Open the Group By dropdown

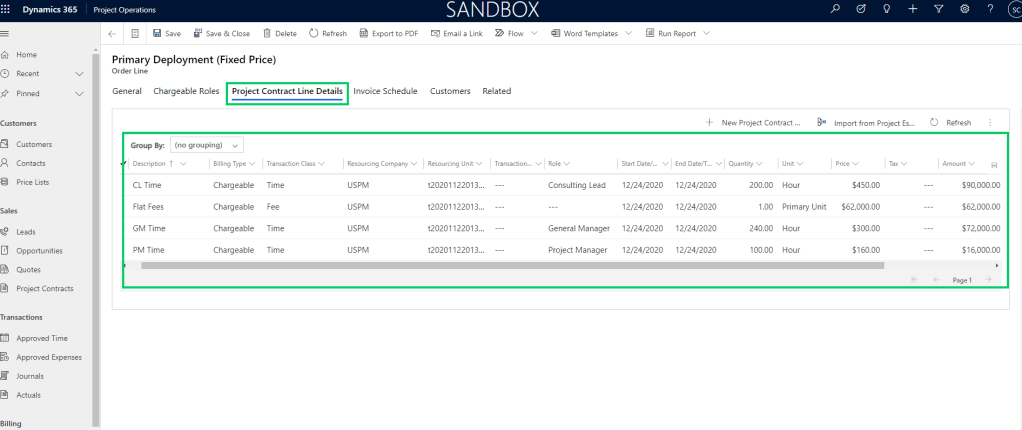206,145
